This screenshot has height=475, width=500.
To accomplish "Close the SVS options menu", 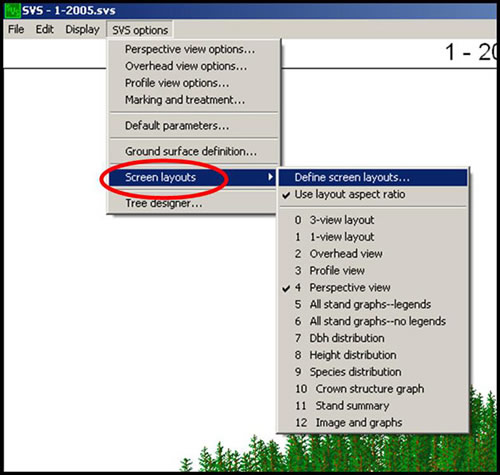I will click(x=140, y=30).
